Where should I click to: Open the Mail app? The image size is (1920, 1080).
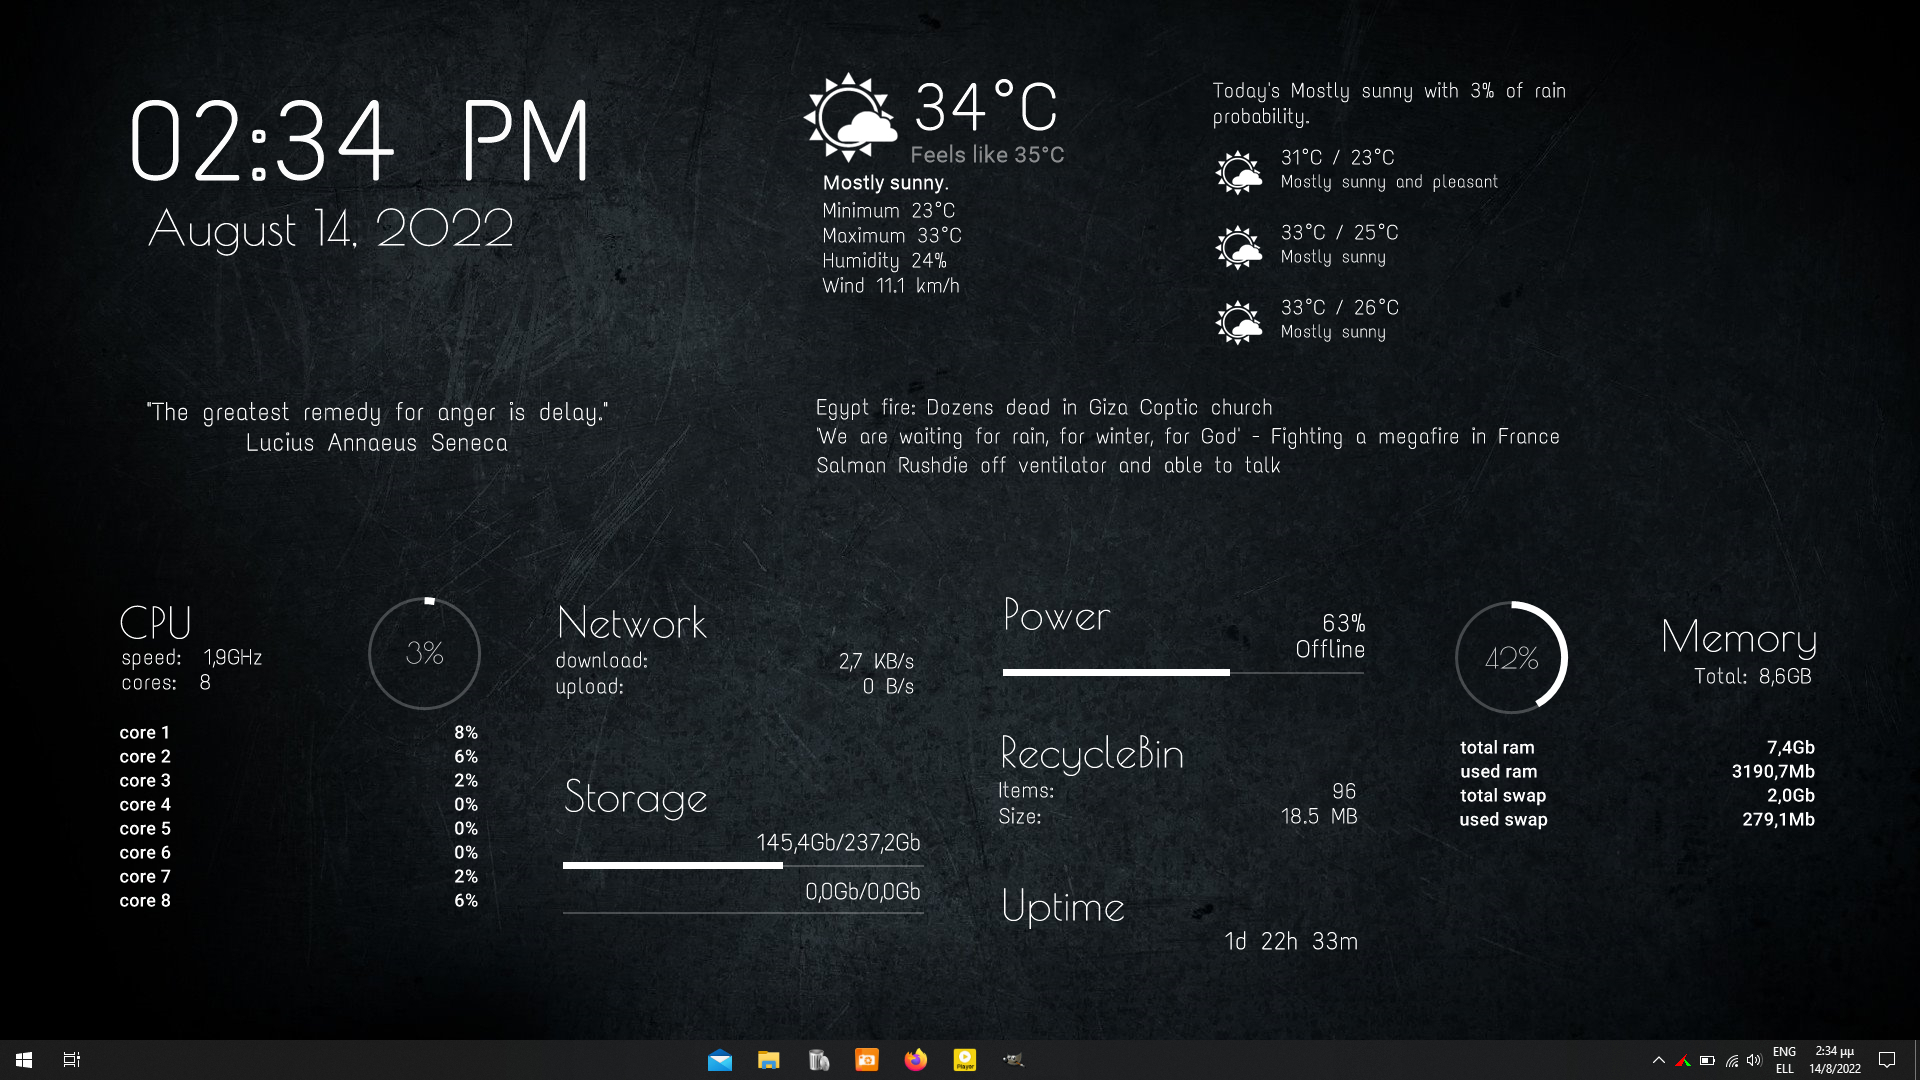(x=720, y=1059)
